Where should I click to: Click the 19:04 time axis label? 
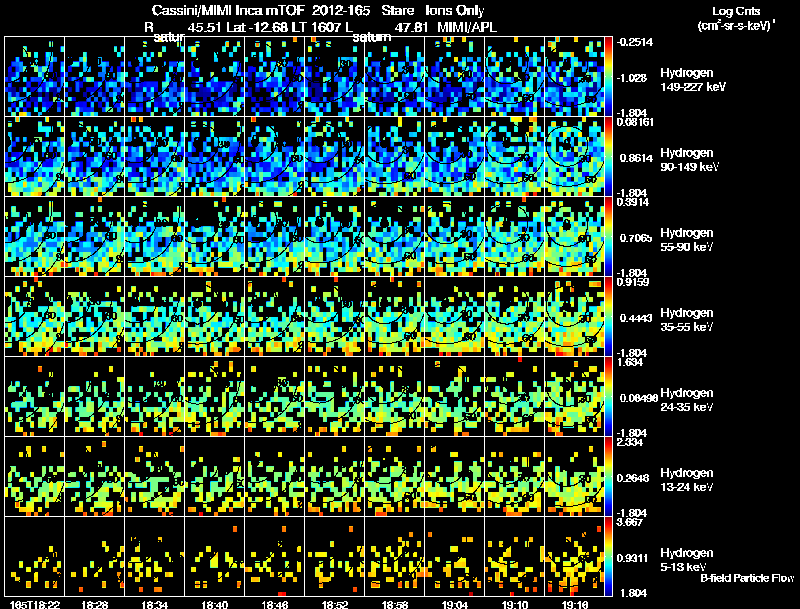[455, 604]
